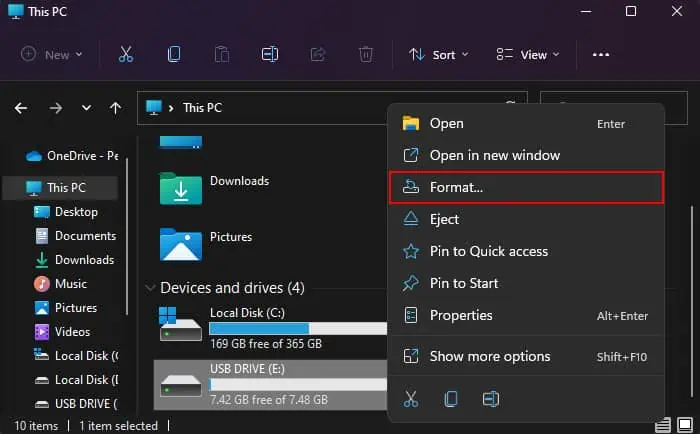700x434 pixels.
Task: Click the This PC address bar
Action: 300,108
